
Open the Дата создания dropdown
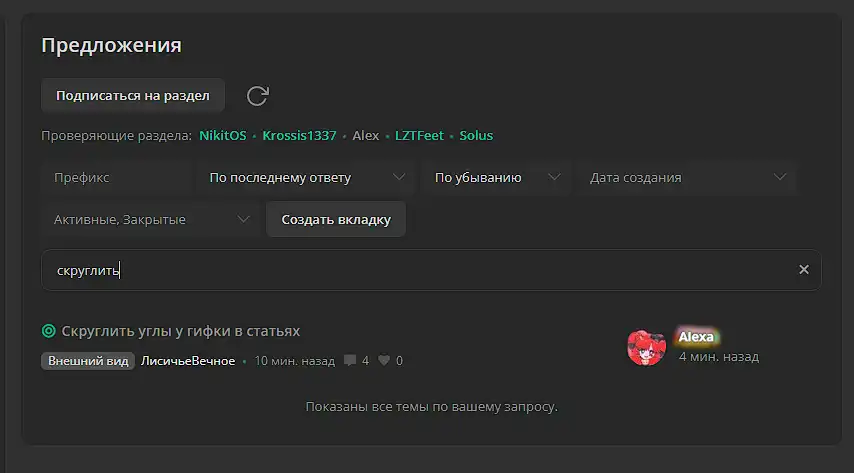[688, 178]
